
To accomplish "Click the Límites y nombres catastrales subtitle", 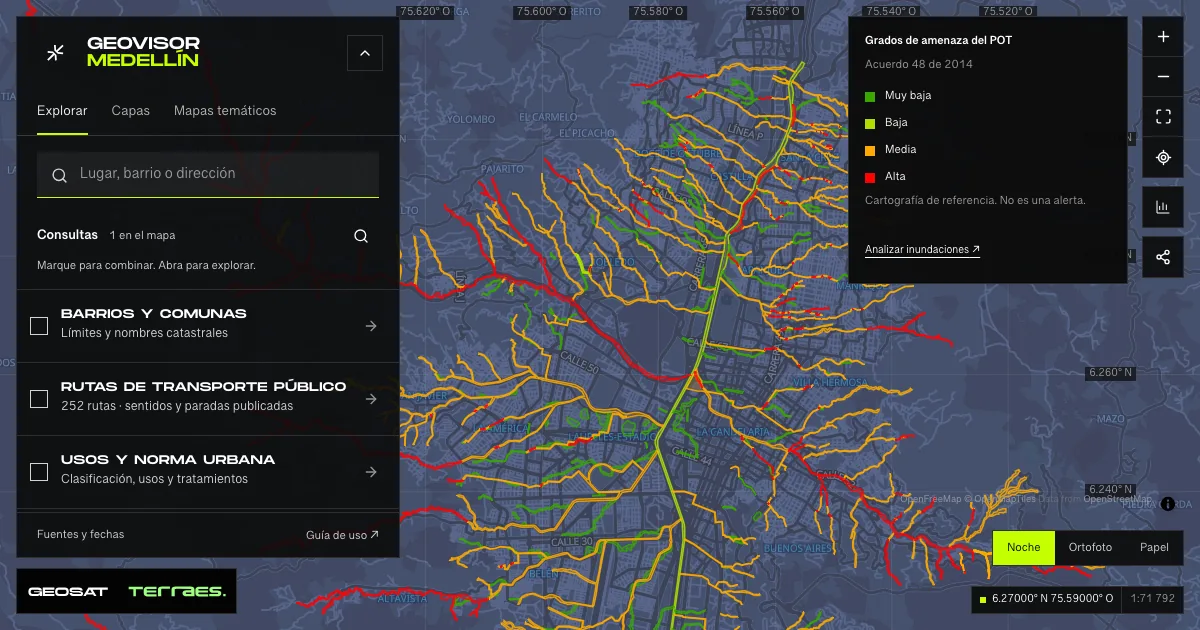I will point(144,333).
